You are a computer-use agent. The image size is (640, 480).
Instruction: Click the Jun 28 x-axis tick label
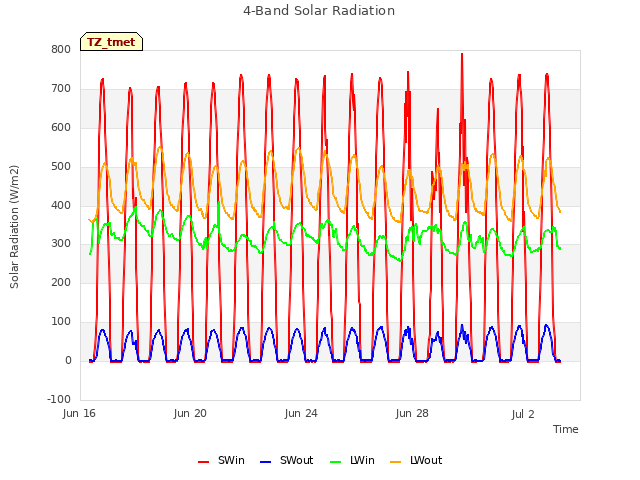coord(412,413)
